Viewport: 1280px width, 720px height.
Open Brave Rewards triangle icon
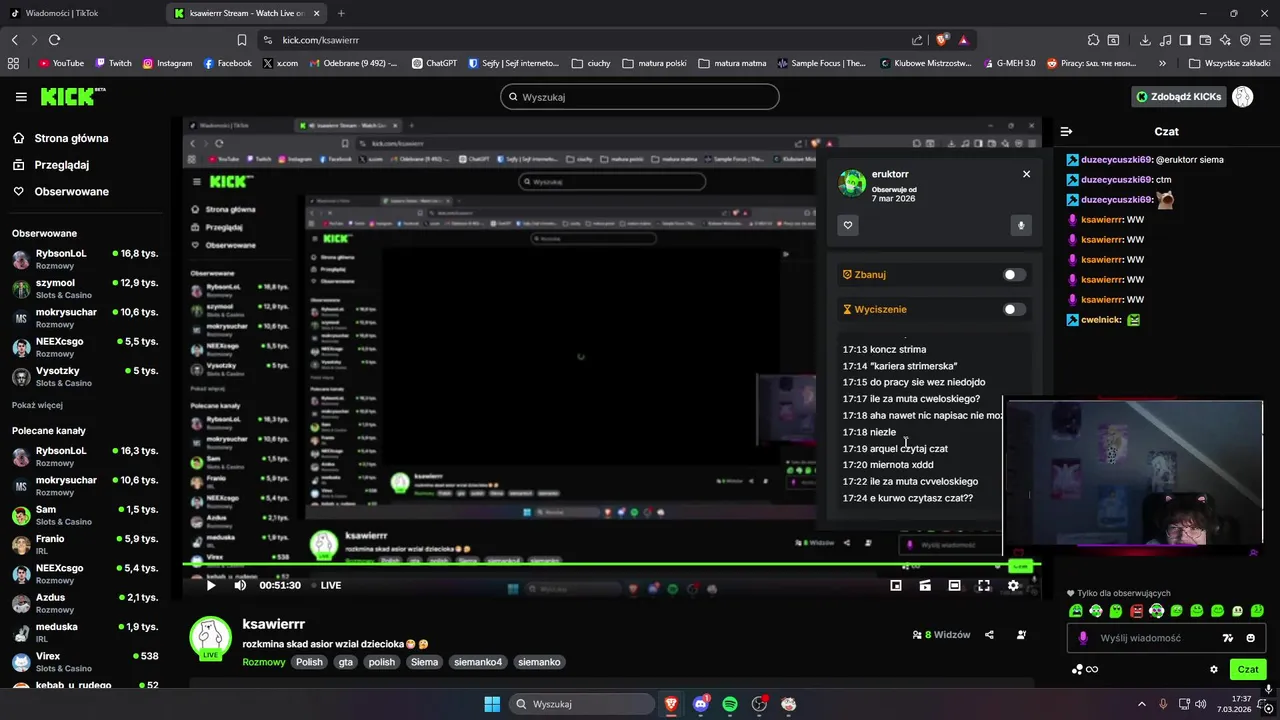tap(964, 40)
